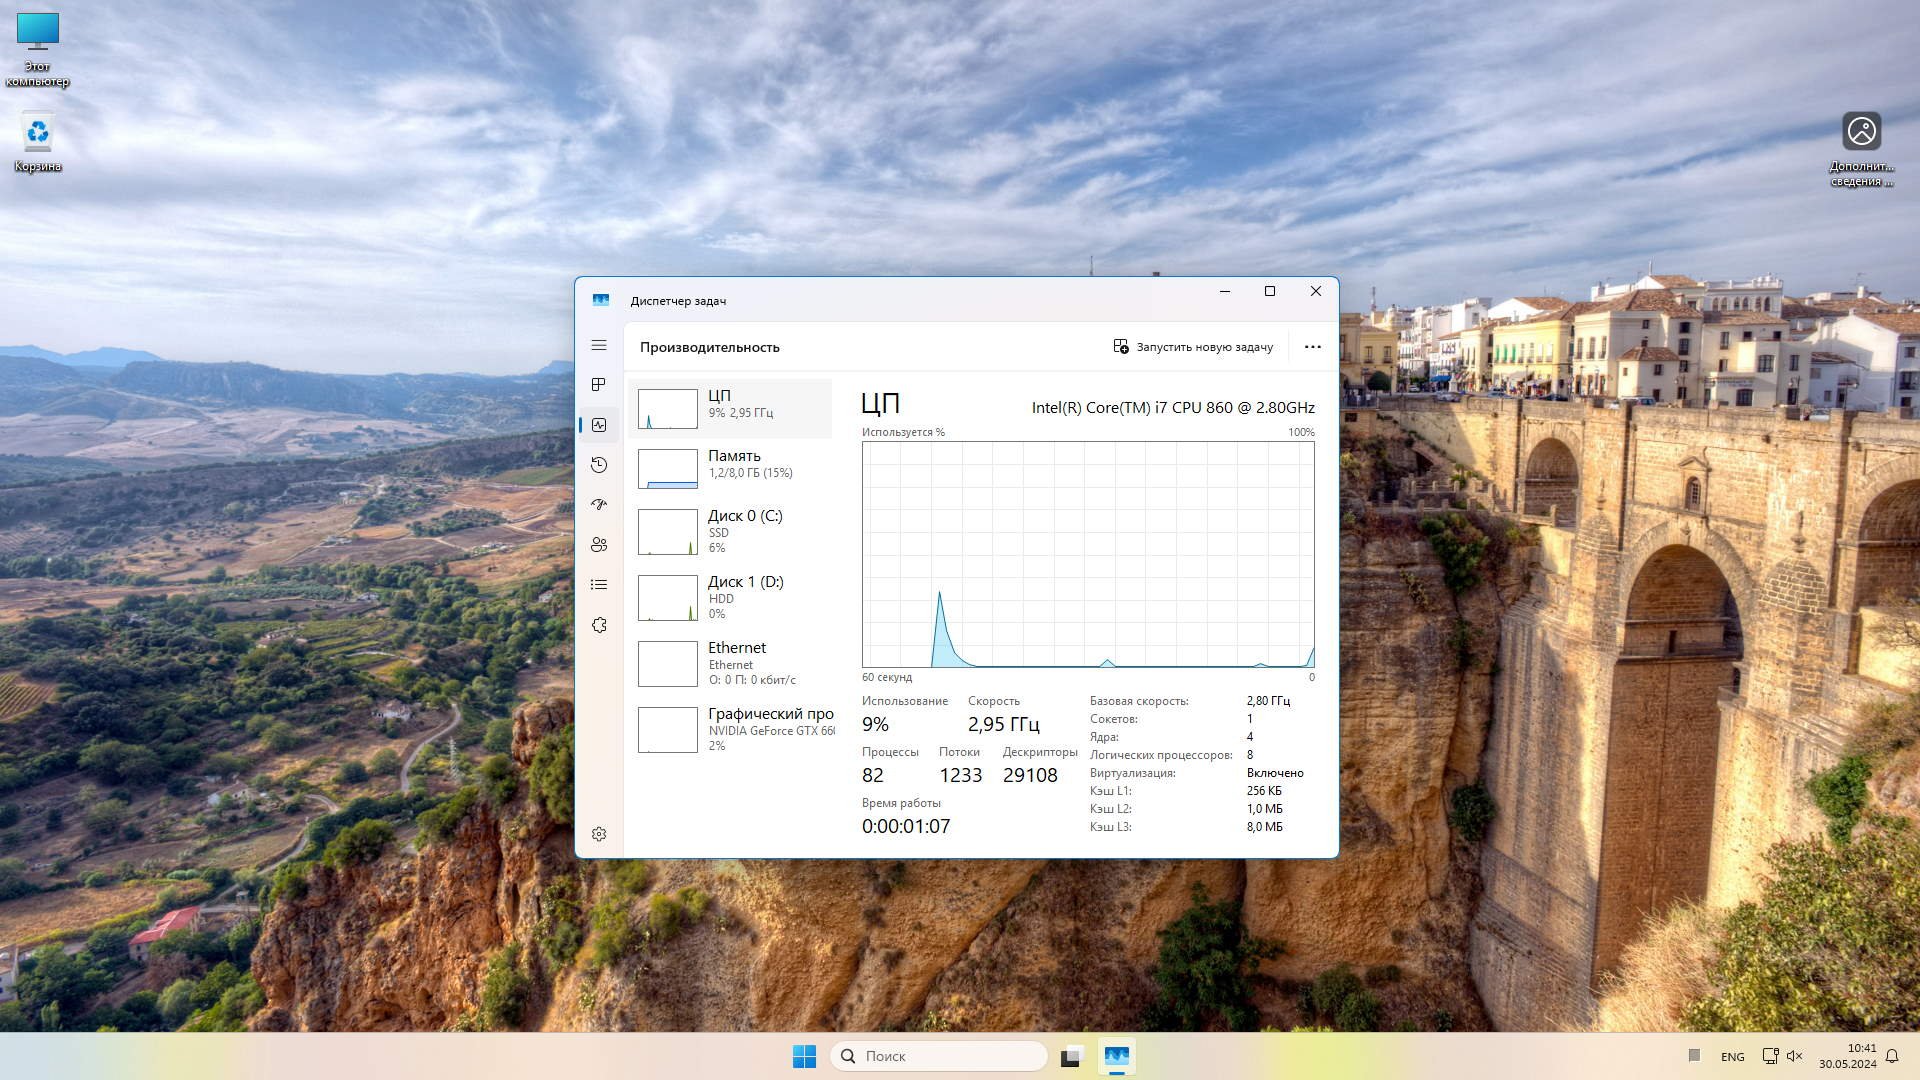Open App history sidebar icon

599,465
